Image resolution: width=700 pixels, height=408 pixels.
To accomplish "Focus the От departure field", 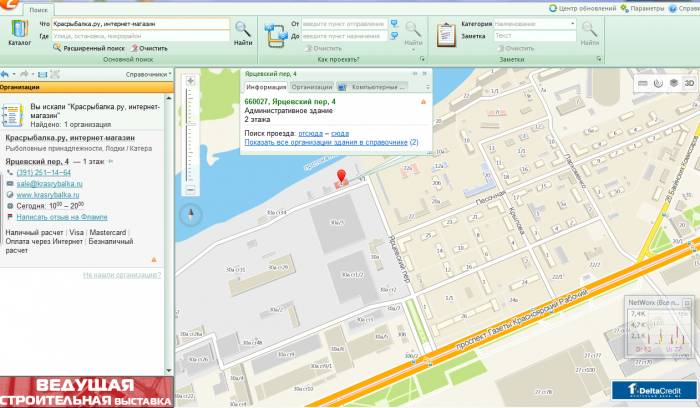I will 344,24.
